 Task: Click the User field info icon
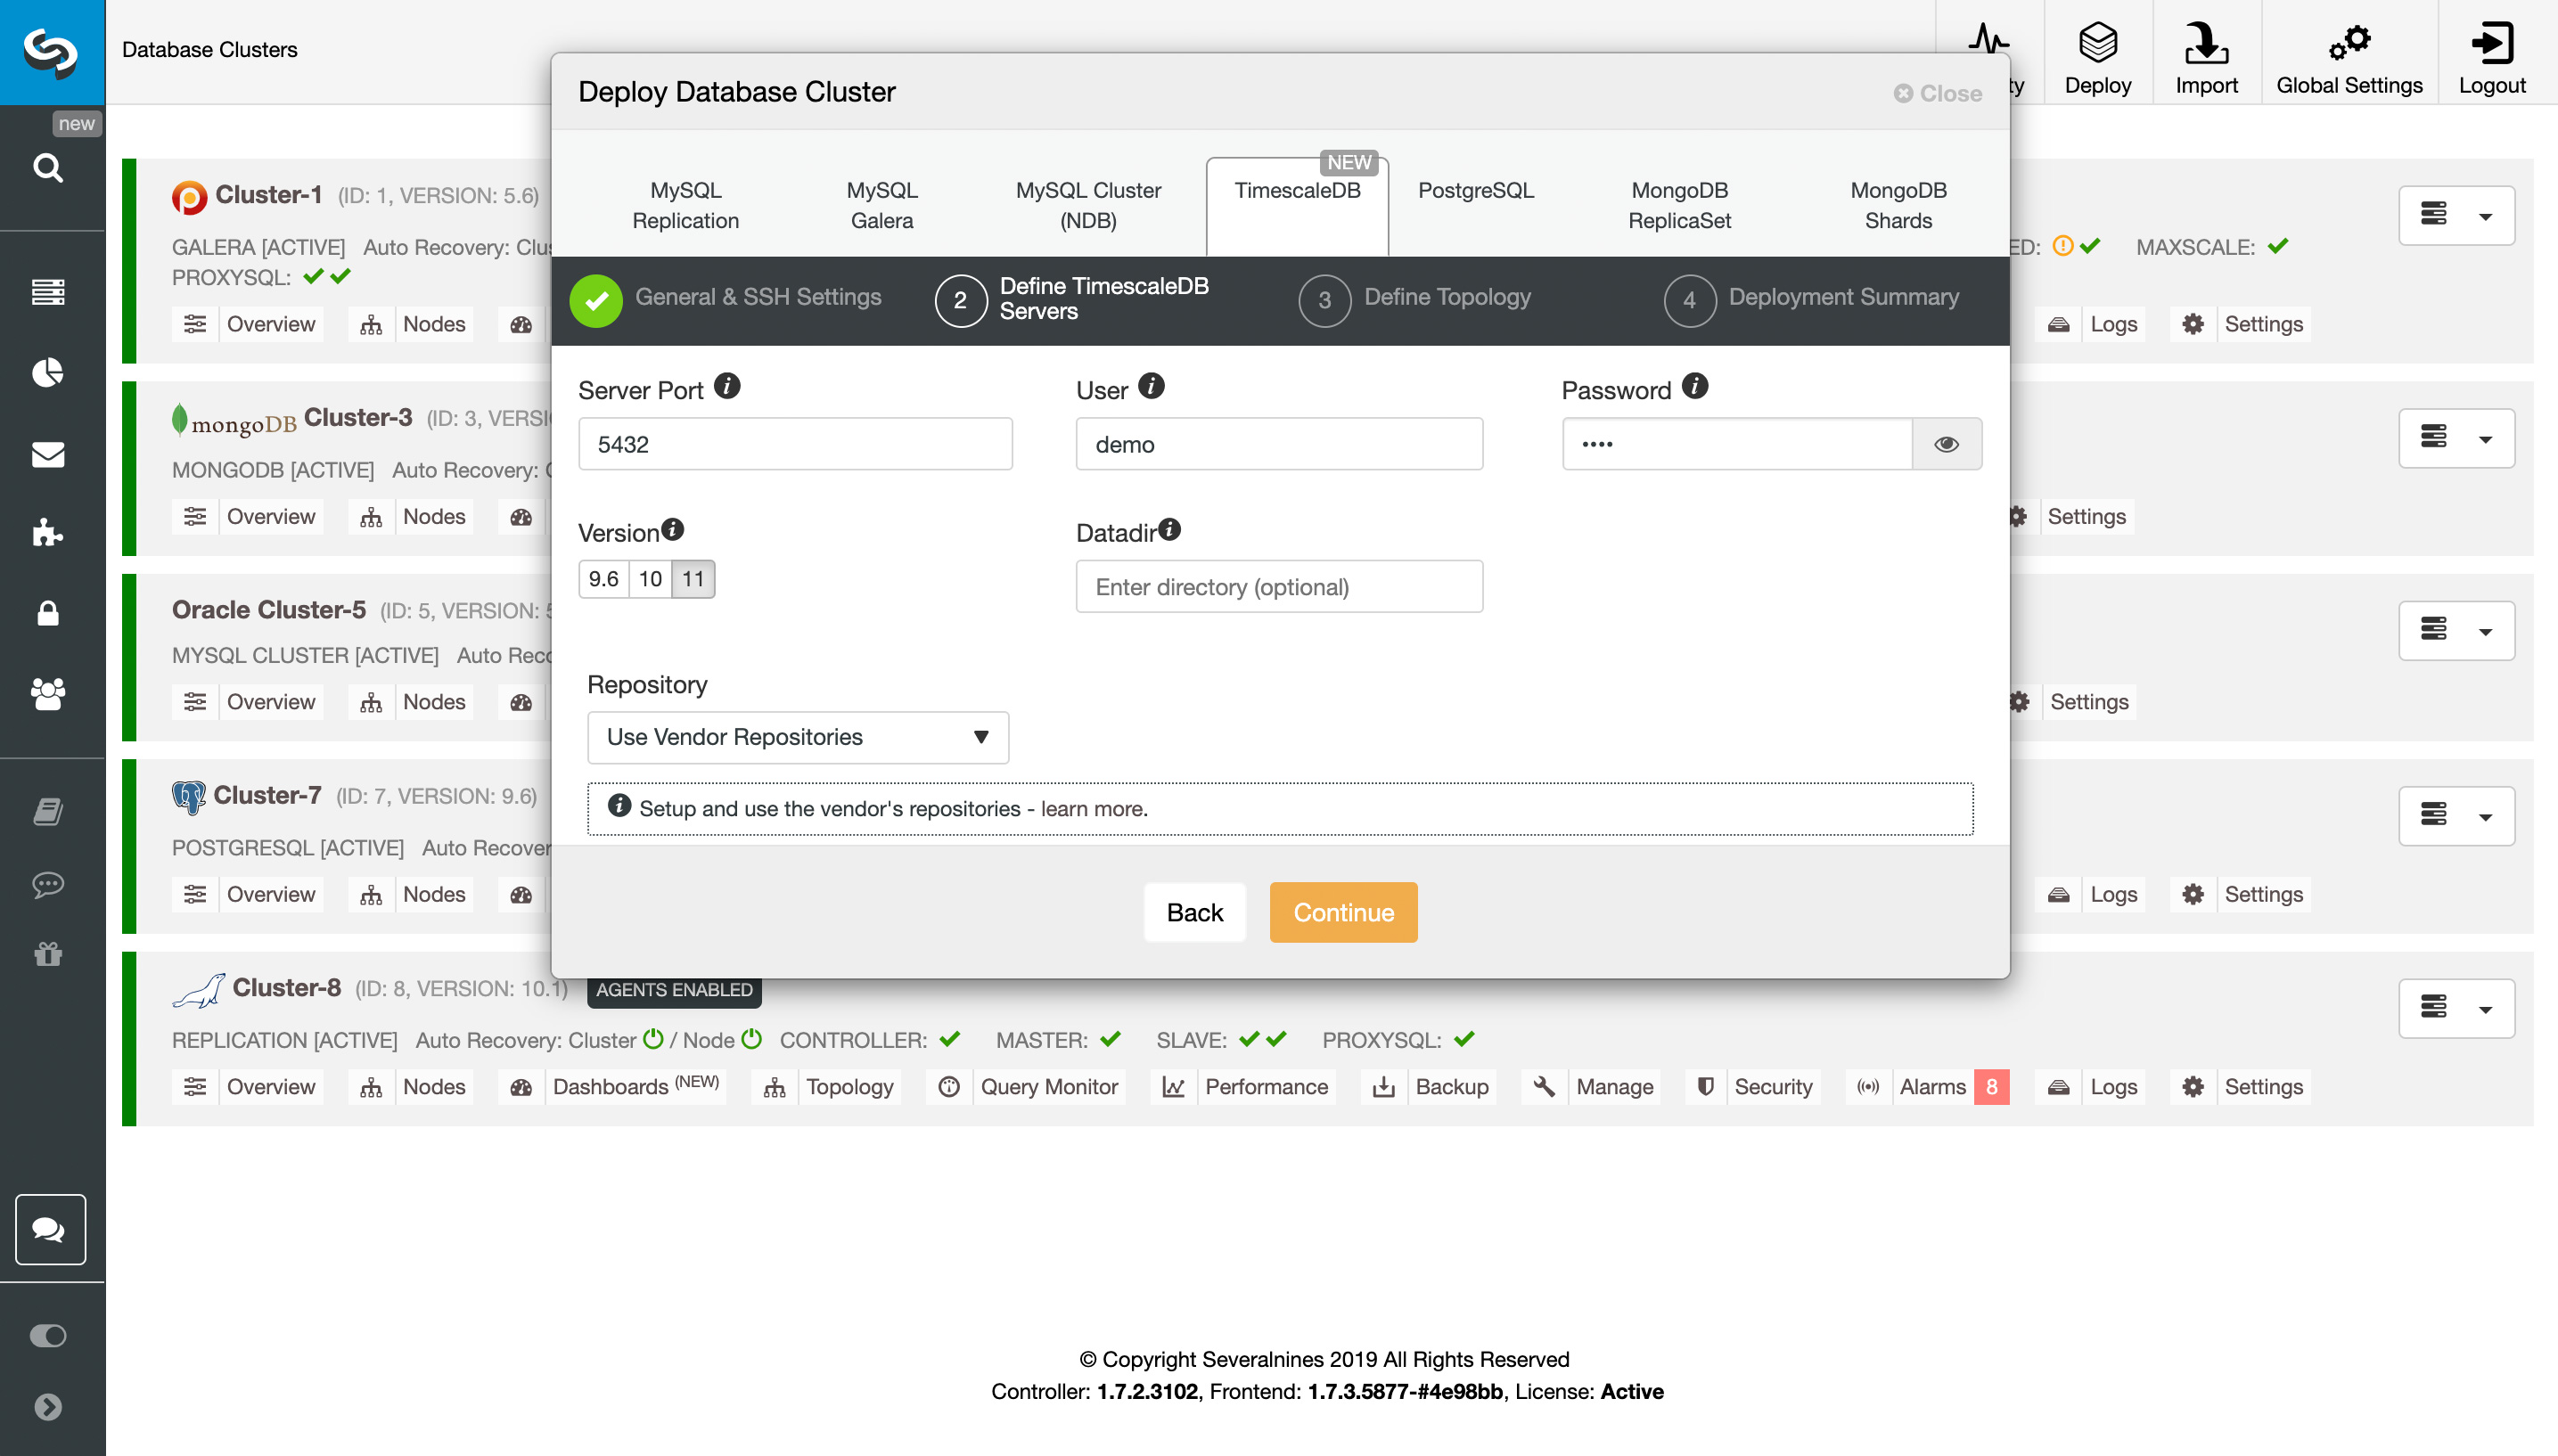[1151, 386]
